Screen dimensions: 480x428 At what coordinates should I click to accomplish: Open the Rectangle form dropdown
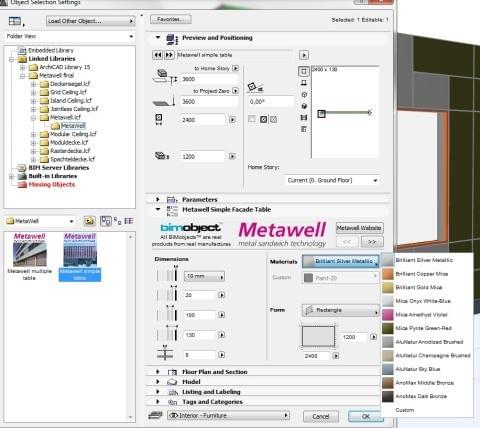tap(340, 310)
